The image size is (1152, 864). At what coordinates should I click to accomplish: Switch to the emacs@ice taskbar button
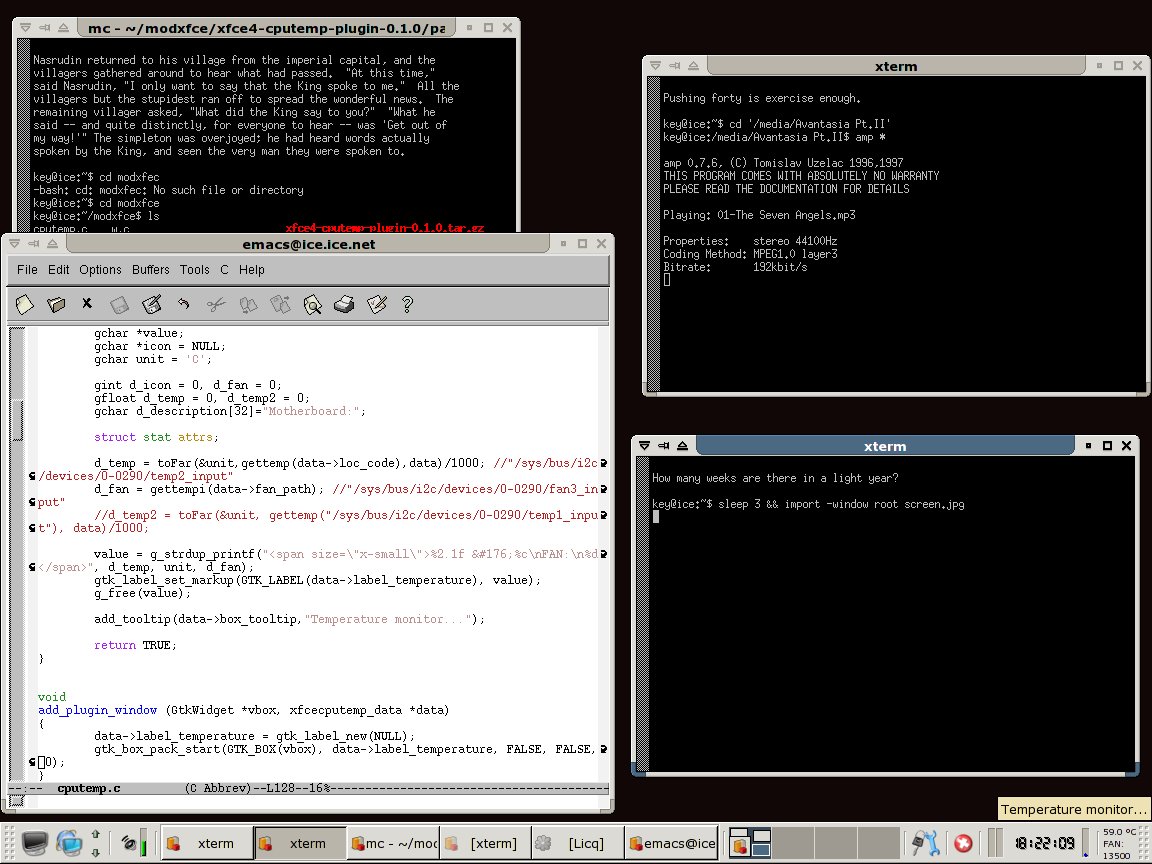tap(671, 843)
